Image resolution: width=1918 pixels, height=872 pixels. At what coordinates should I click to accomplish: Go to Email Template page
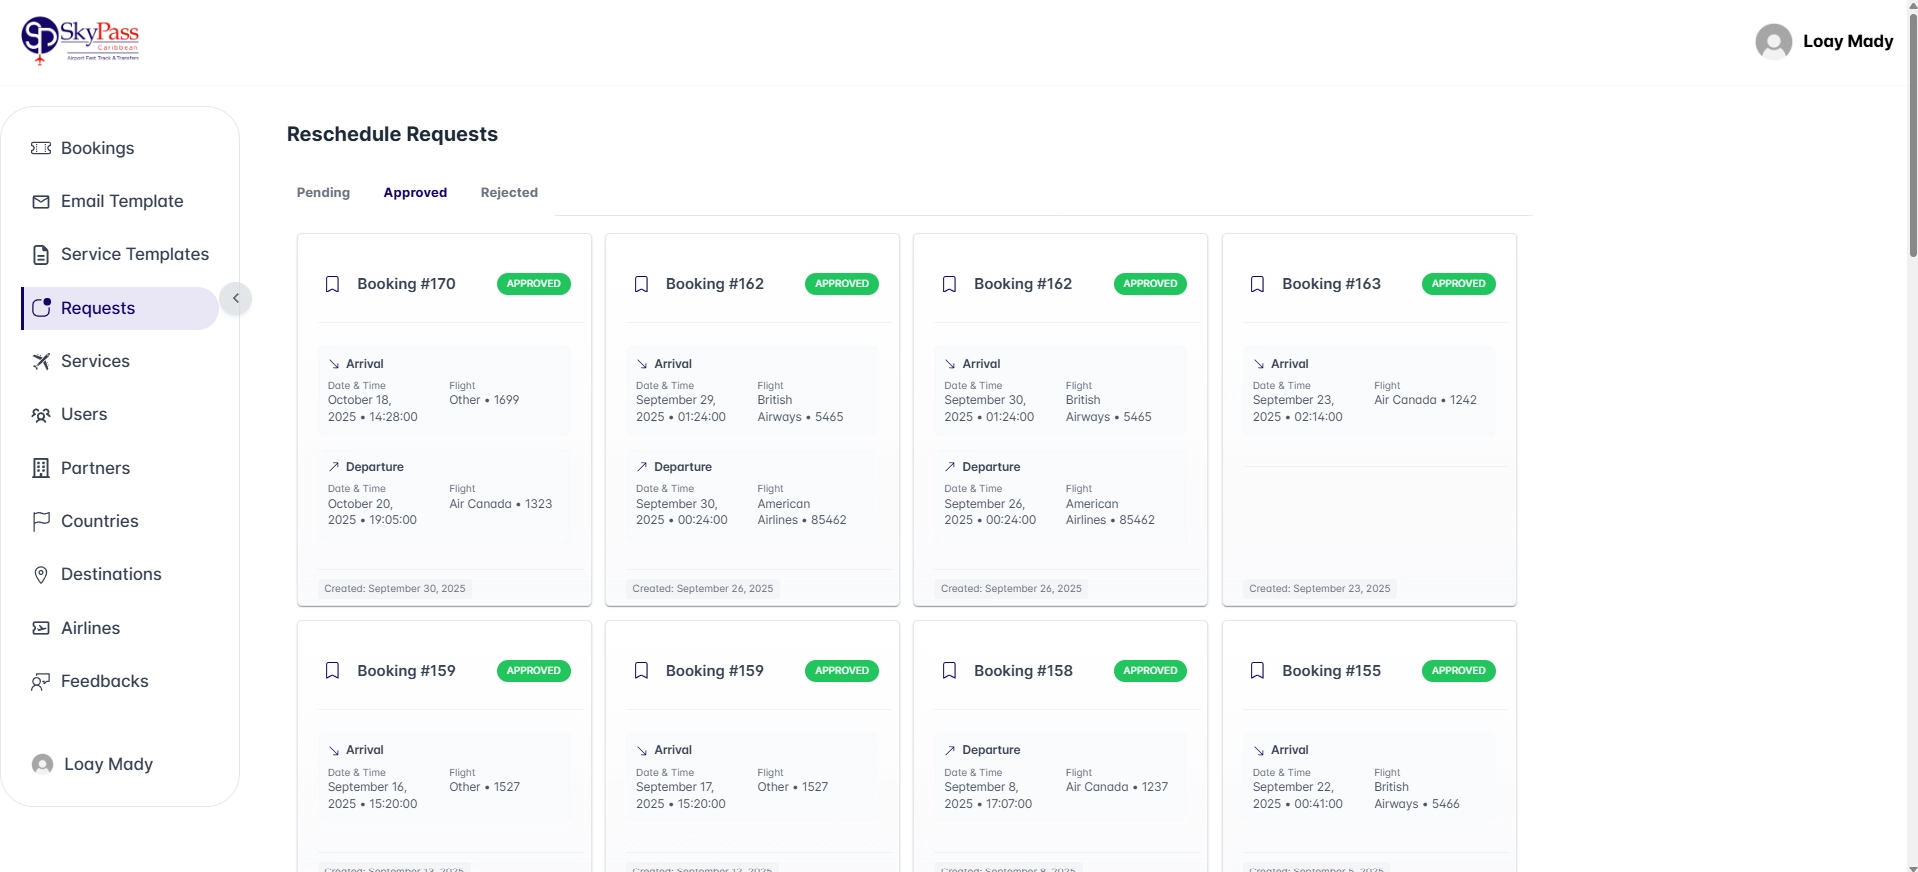[120, 201]
